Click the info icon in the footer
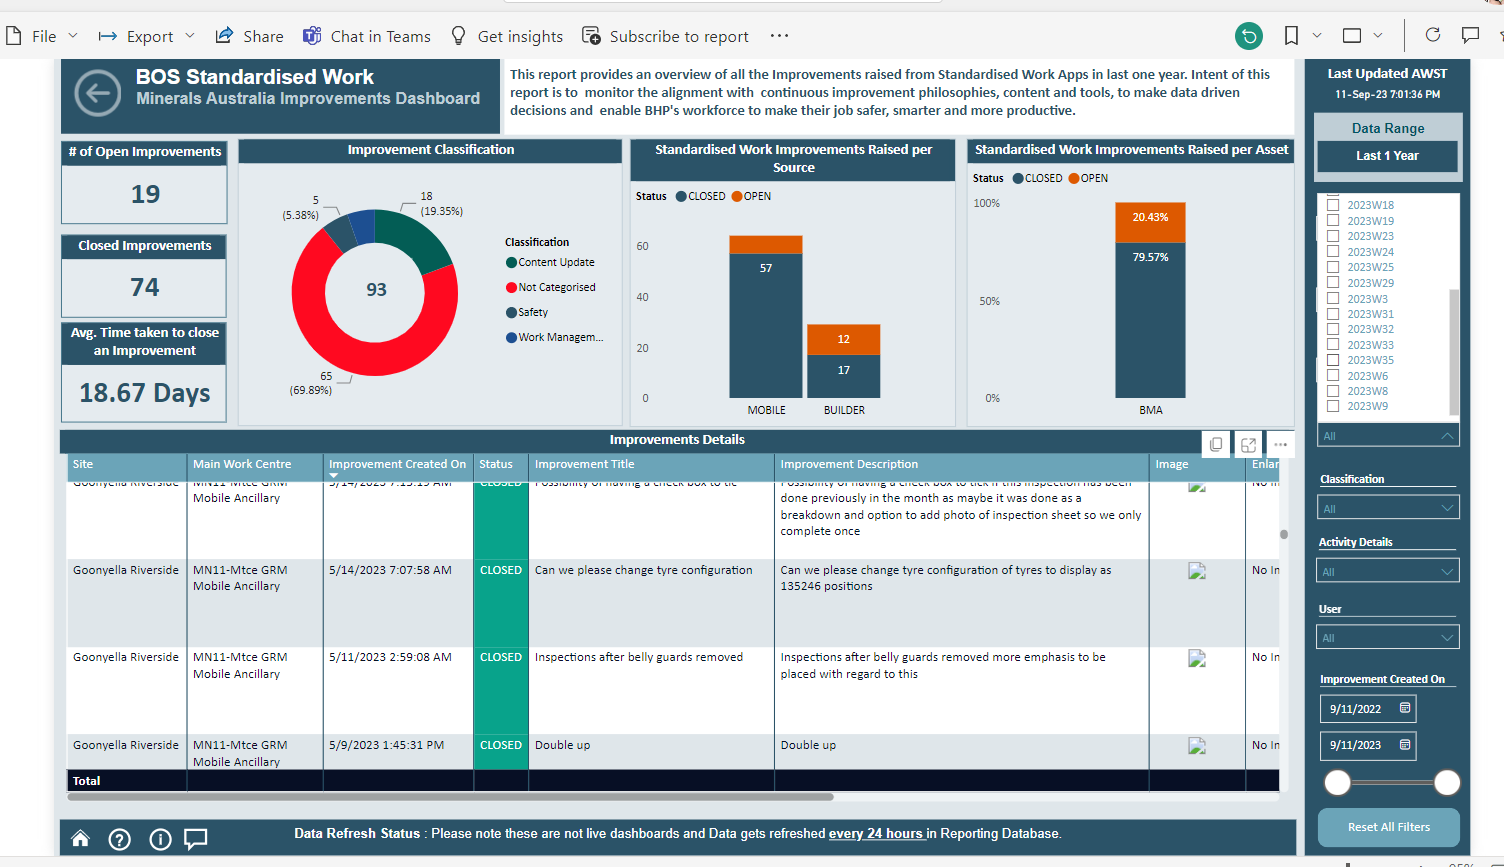 (x=160, y=839)
